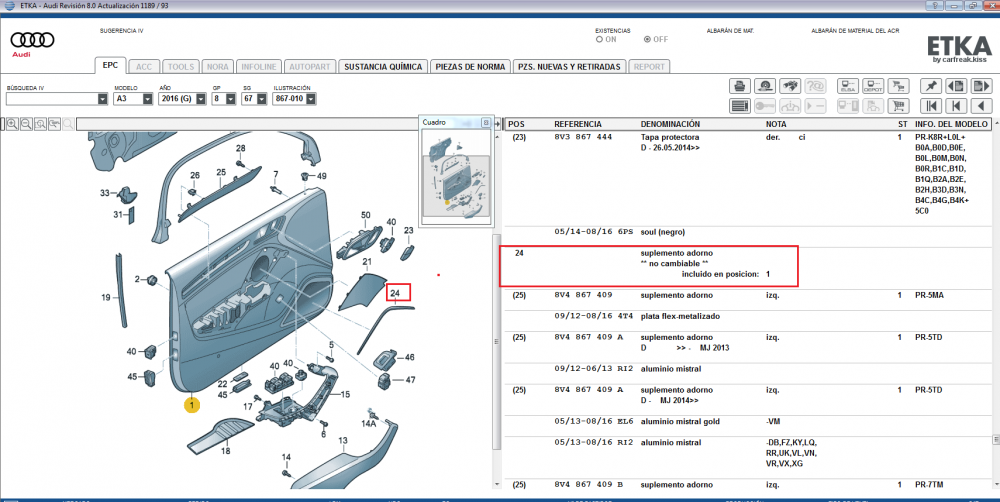Click callout number 18 in the diagram
1000x502 pixels.
(x=226, y=451)
